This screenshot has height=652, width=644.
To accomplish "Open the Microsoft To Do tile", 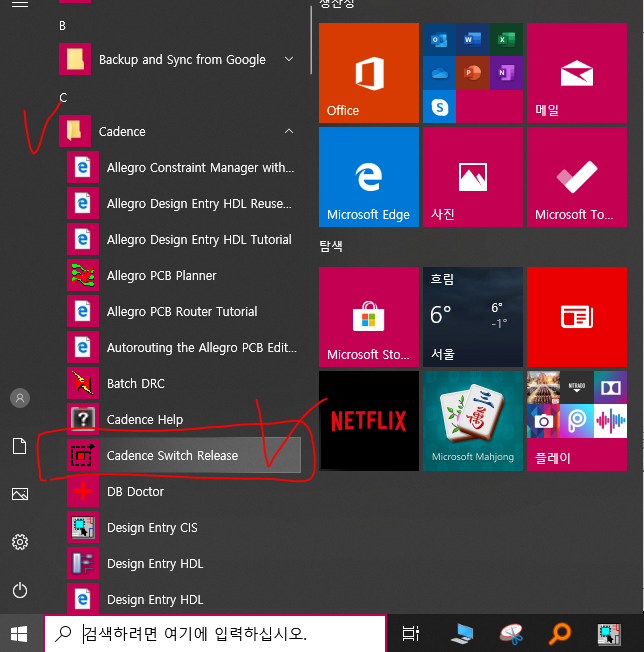I will coord(577,177).
